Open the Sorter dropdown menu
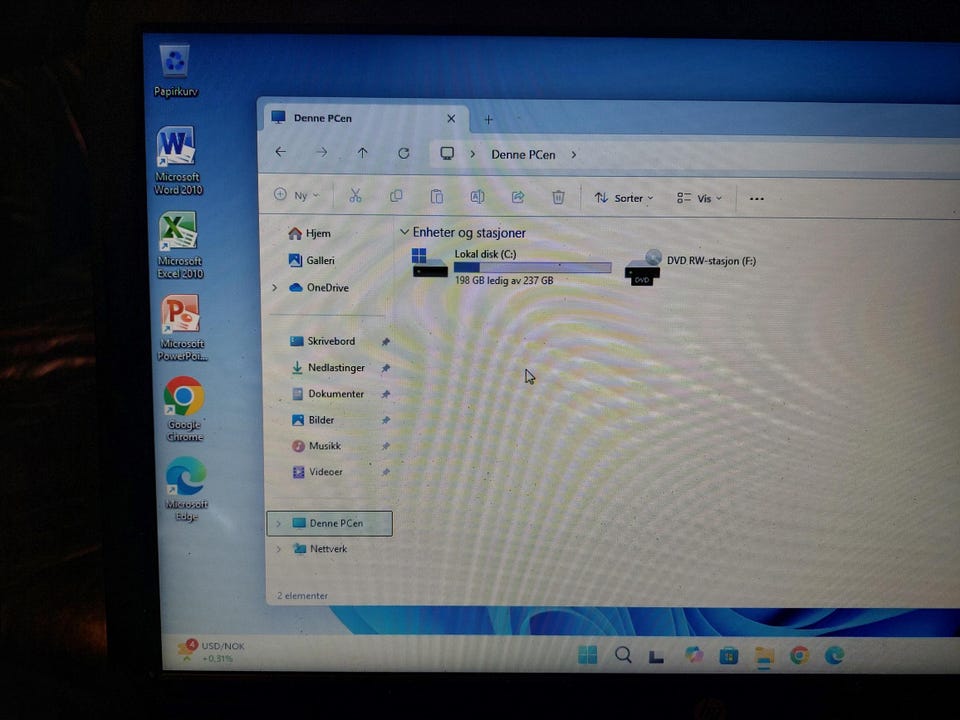Image resolution: width=960 pixels, height=720 pixels. coord(624,198)
